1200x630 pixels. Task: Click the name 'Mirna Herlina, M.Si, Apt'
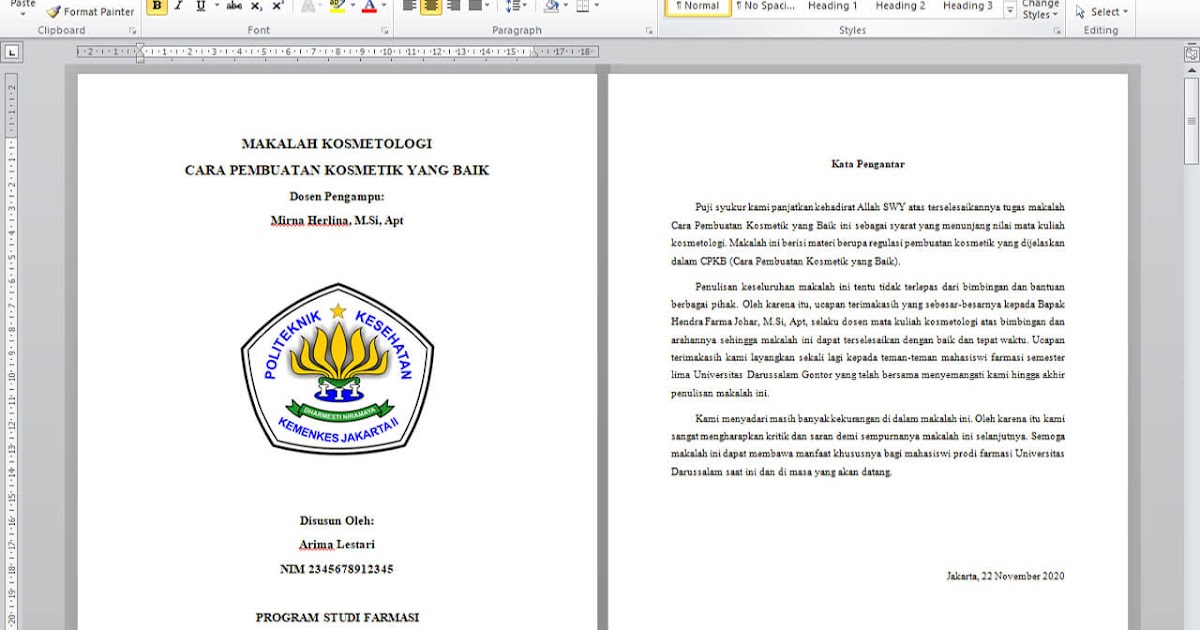click(x=337, y=220)
